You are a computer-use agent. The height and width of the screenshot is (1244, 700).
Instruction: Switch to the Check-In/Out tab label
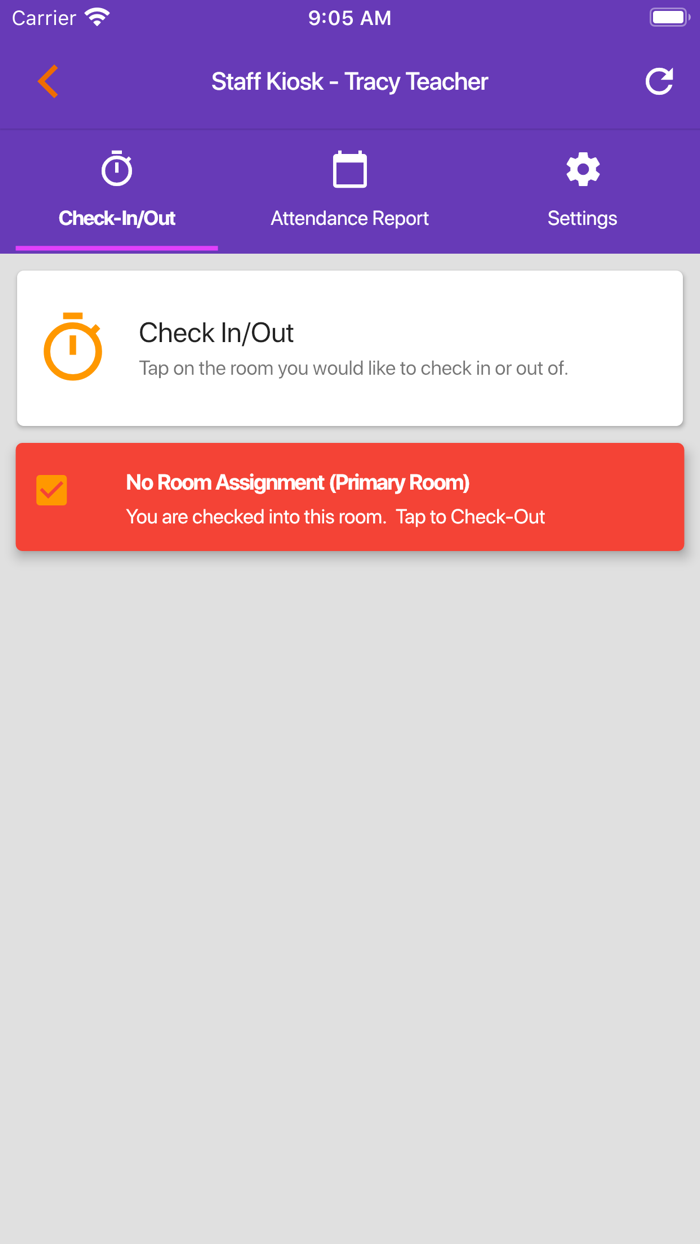pos(117,218)
